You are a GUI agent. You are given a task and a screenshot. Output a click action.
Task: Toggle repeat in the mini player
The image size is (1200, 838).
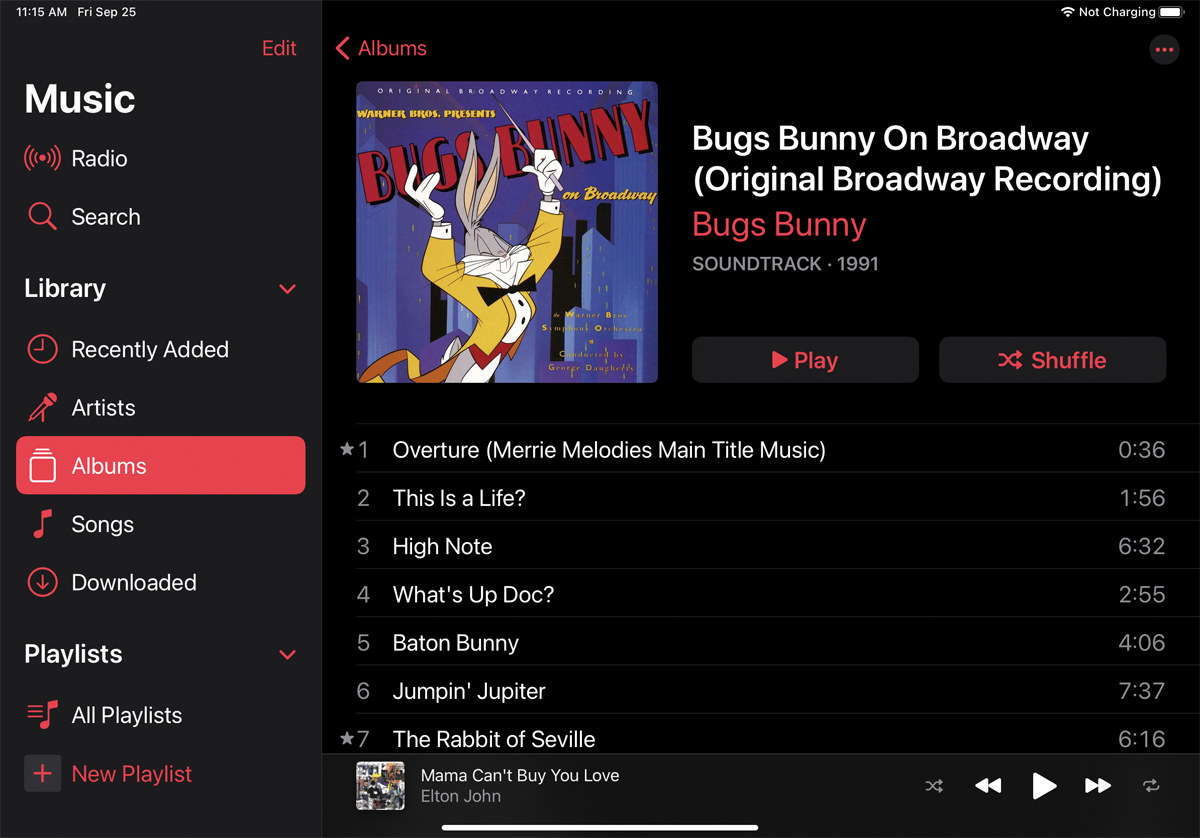click(1152, 786)
